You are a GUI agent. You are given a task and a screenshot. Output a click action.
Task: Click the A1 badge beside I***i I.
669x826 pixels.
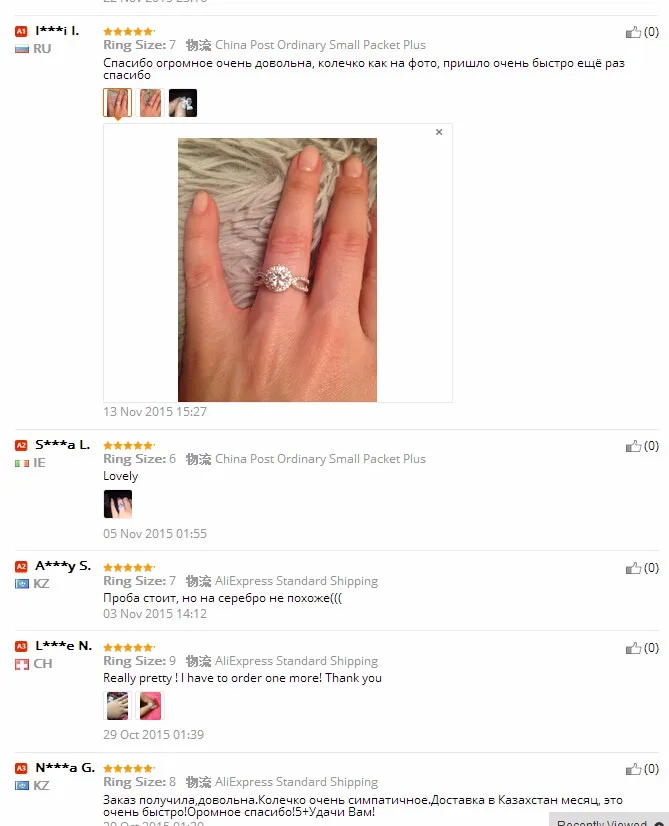click(x=21, y=32)
